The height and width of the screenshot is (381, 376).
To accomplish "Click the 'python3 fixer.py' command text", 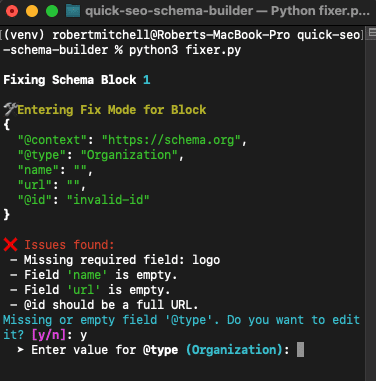I will [x=185, y=50].
